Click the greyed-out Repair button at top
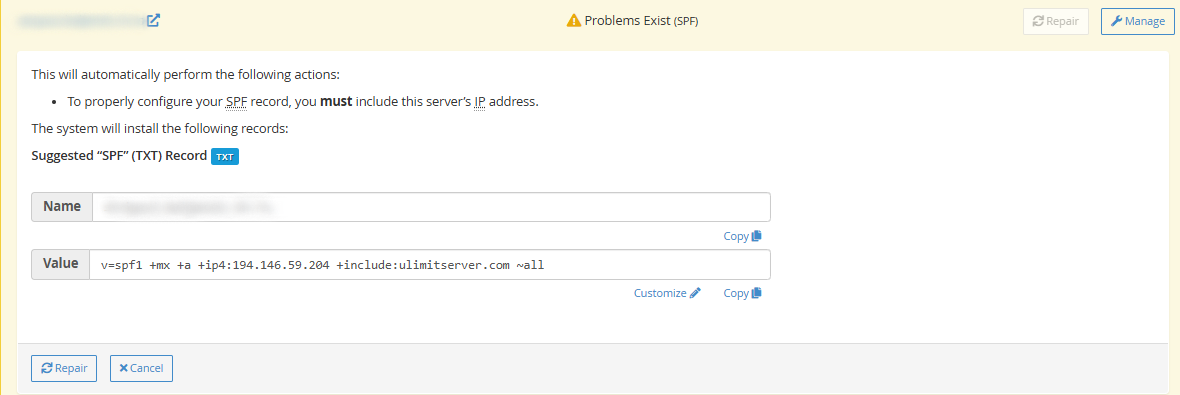The width and height of the screenshot is (1180, 395). click(1056, 21)
